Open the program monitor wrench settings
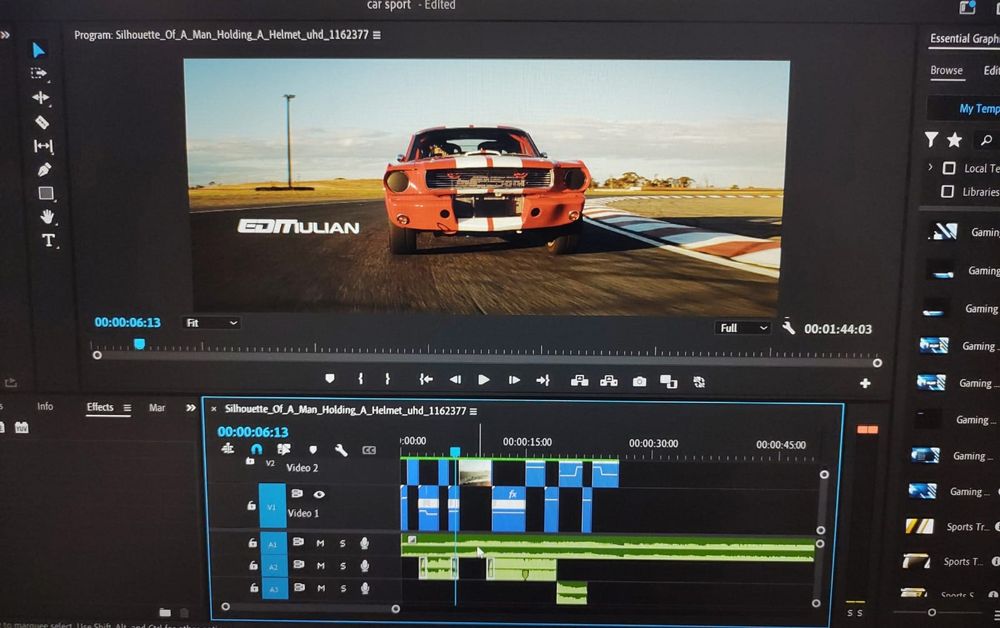Image resolution: width=1000 pixels, height=628 pixels. click(788, 328)
